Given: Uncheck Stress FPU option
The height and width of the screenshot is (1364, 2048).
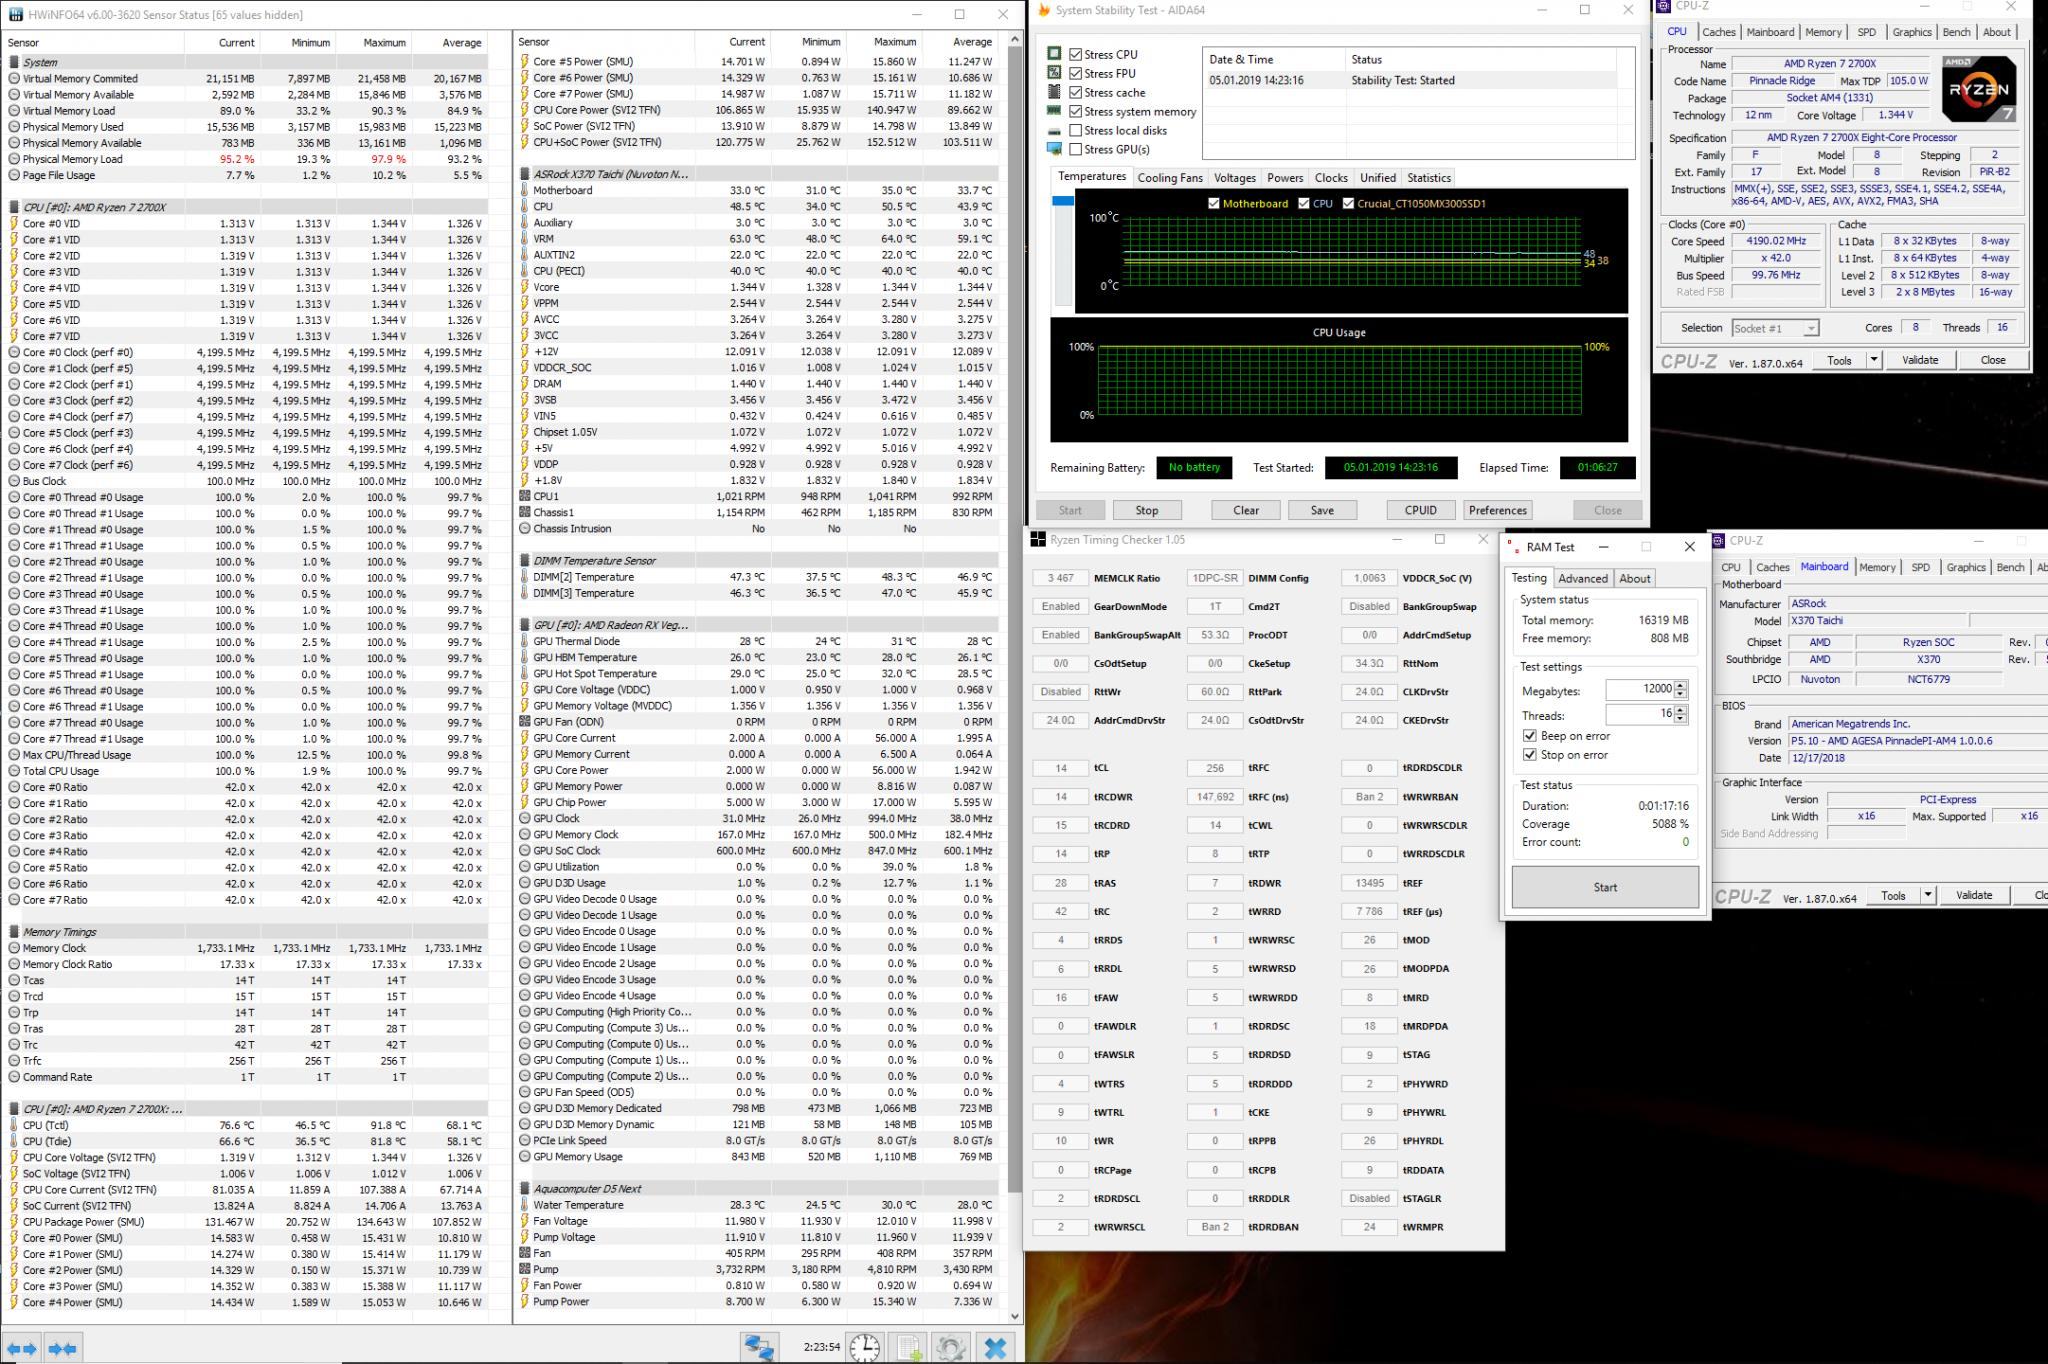Looking at the screenshot, I should (x=1076, y=73).
